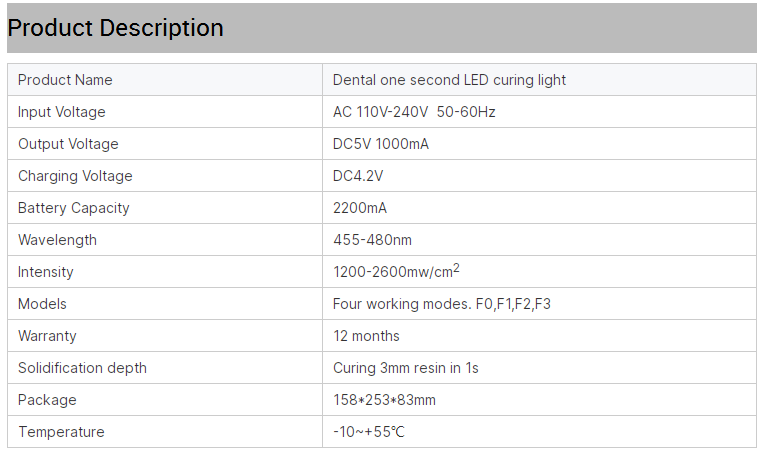
Task: Click the Wavelength row label
Action: point(57,240)
